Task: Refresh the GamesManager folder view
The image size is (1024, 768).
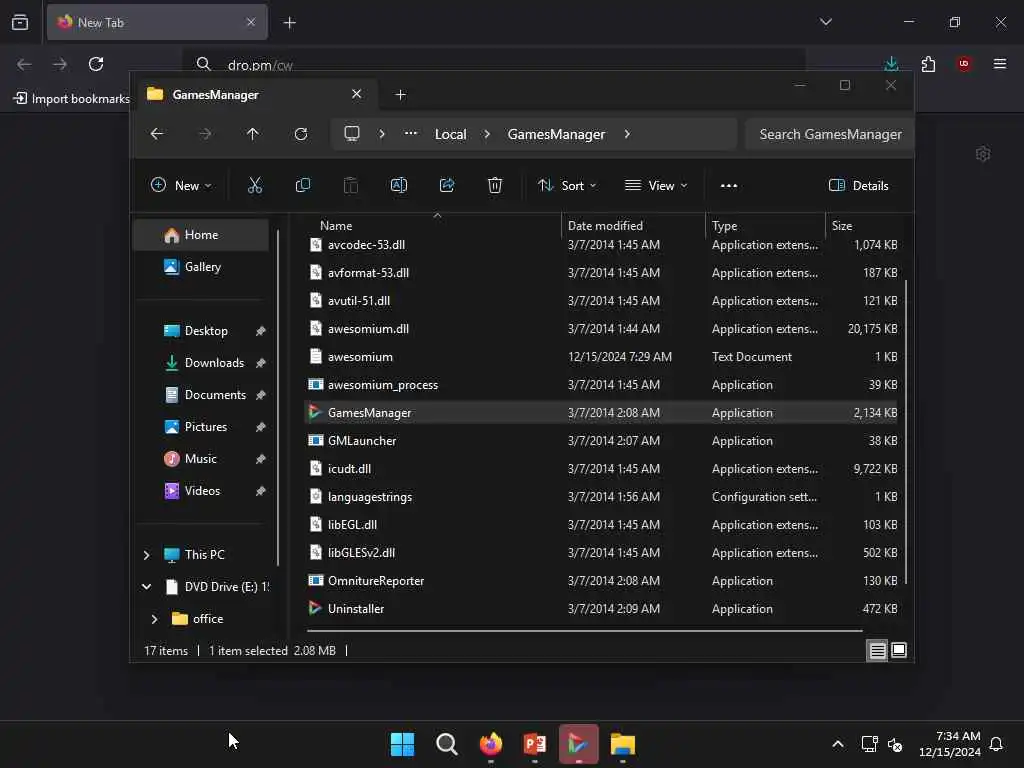Action: [x=301, y=134]
